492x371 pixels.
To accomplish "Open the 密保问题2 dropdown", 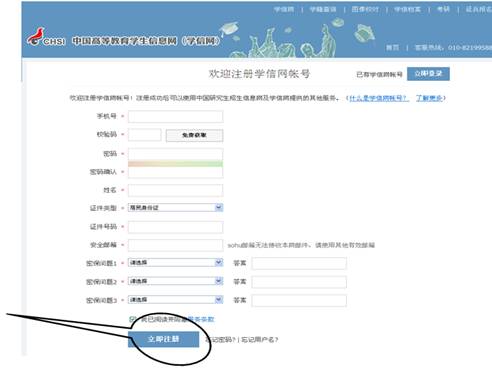I will 175,281.
